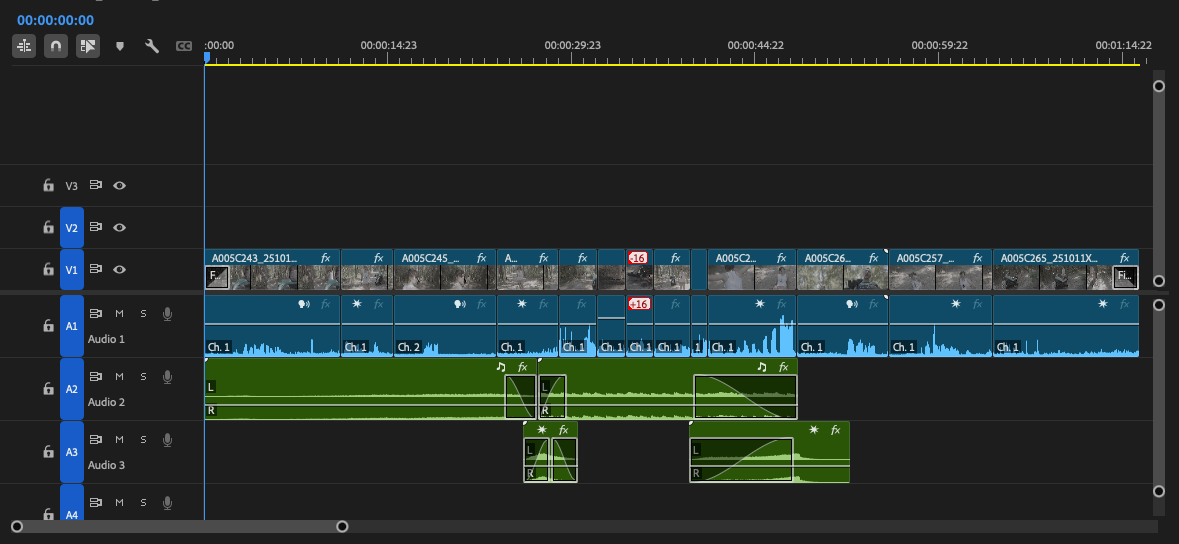Toggle sync lock on A1
Screen dimensions: 1179x544
95,313
